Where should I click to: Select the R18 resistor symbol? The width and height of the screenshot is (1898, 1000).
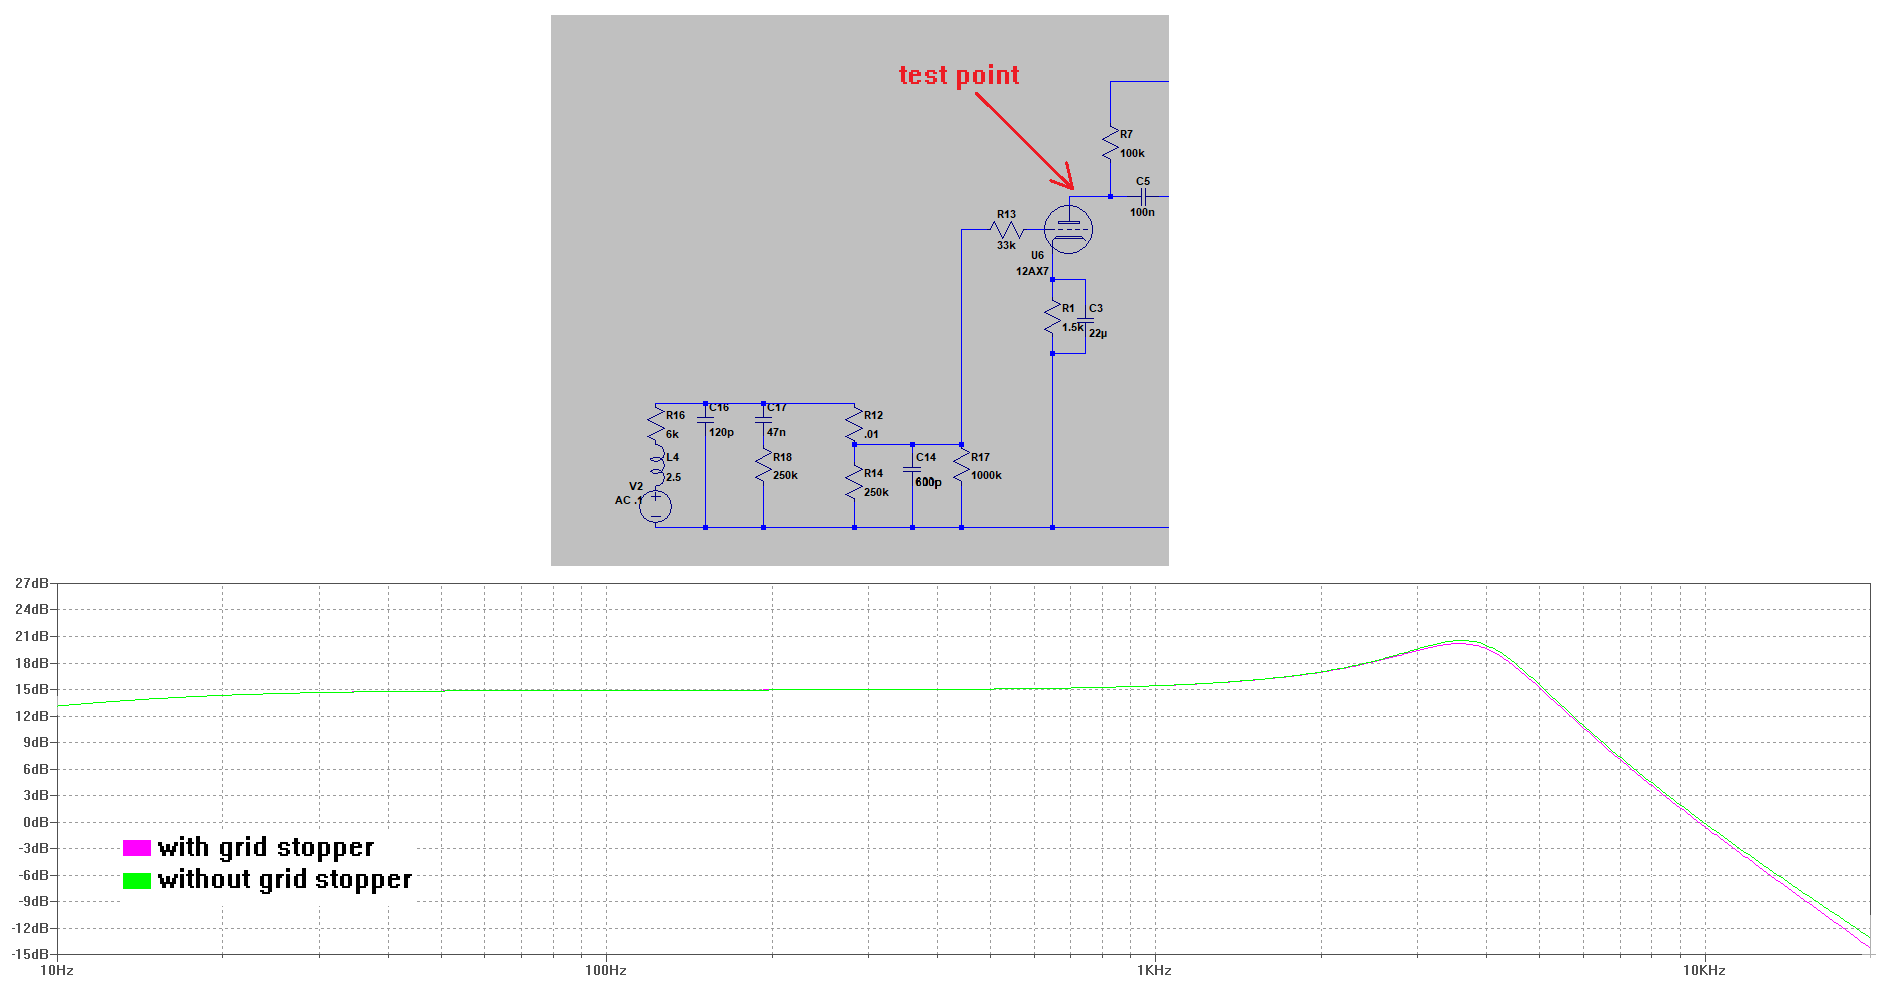(763, 467)
